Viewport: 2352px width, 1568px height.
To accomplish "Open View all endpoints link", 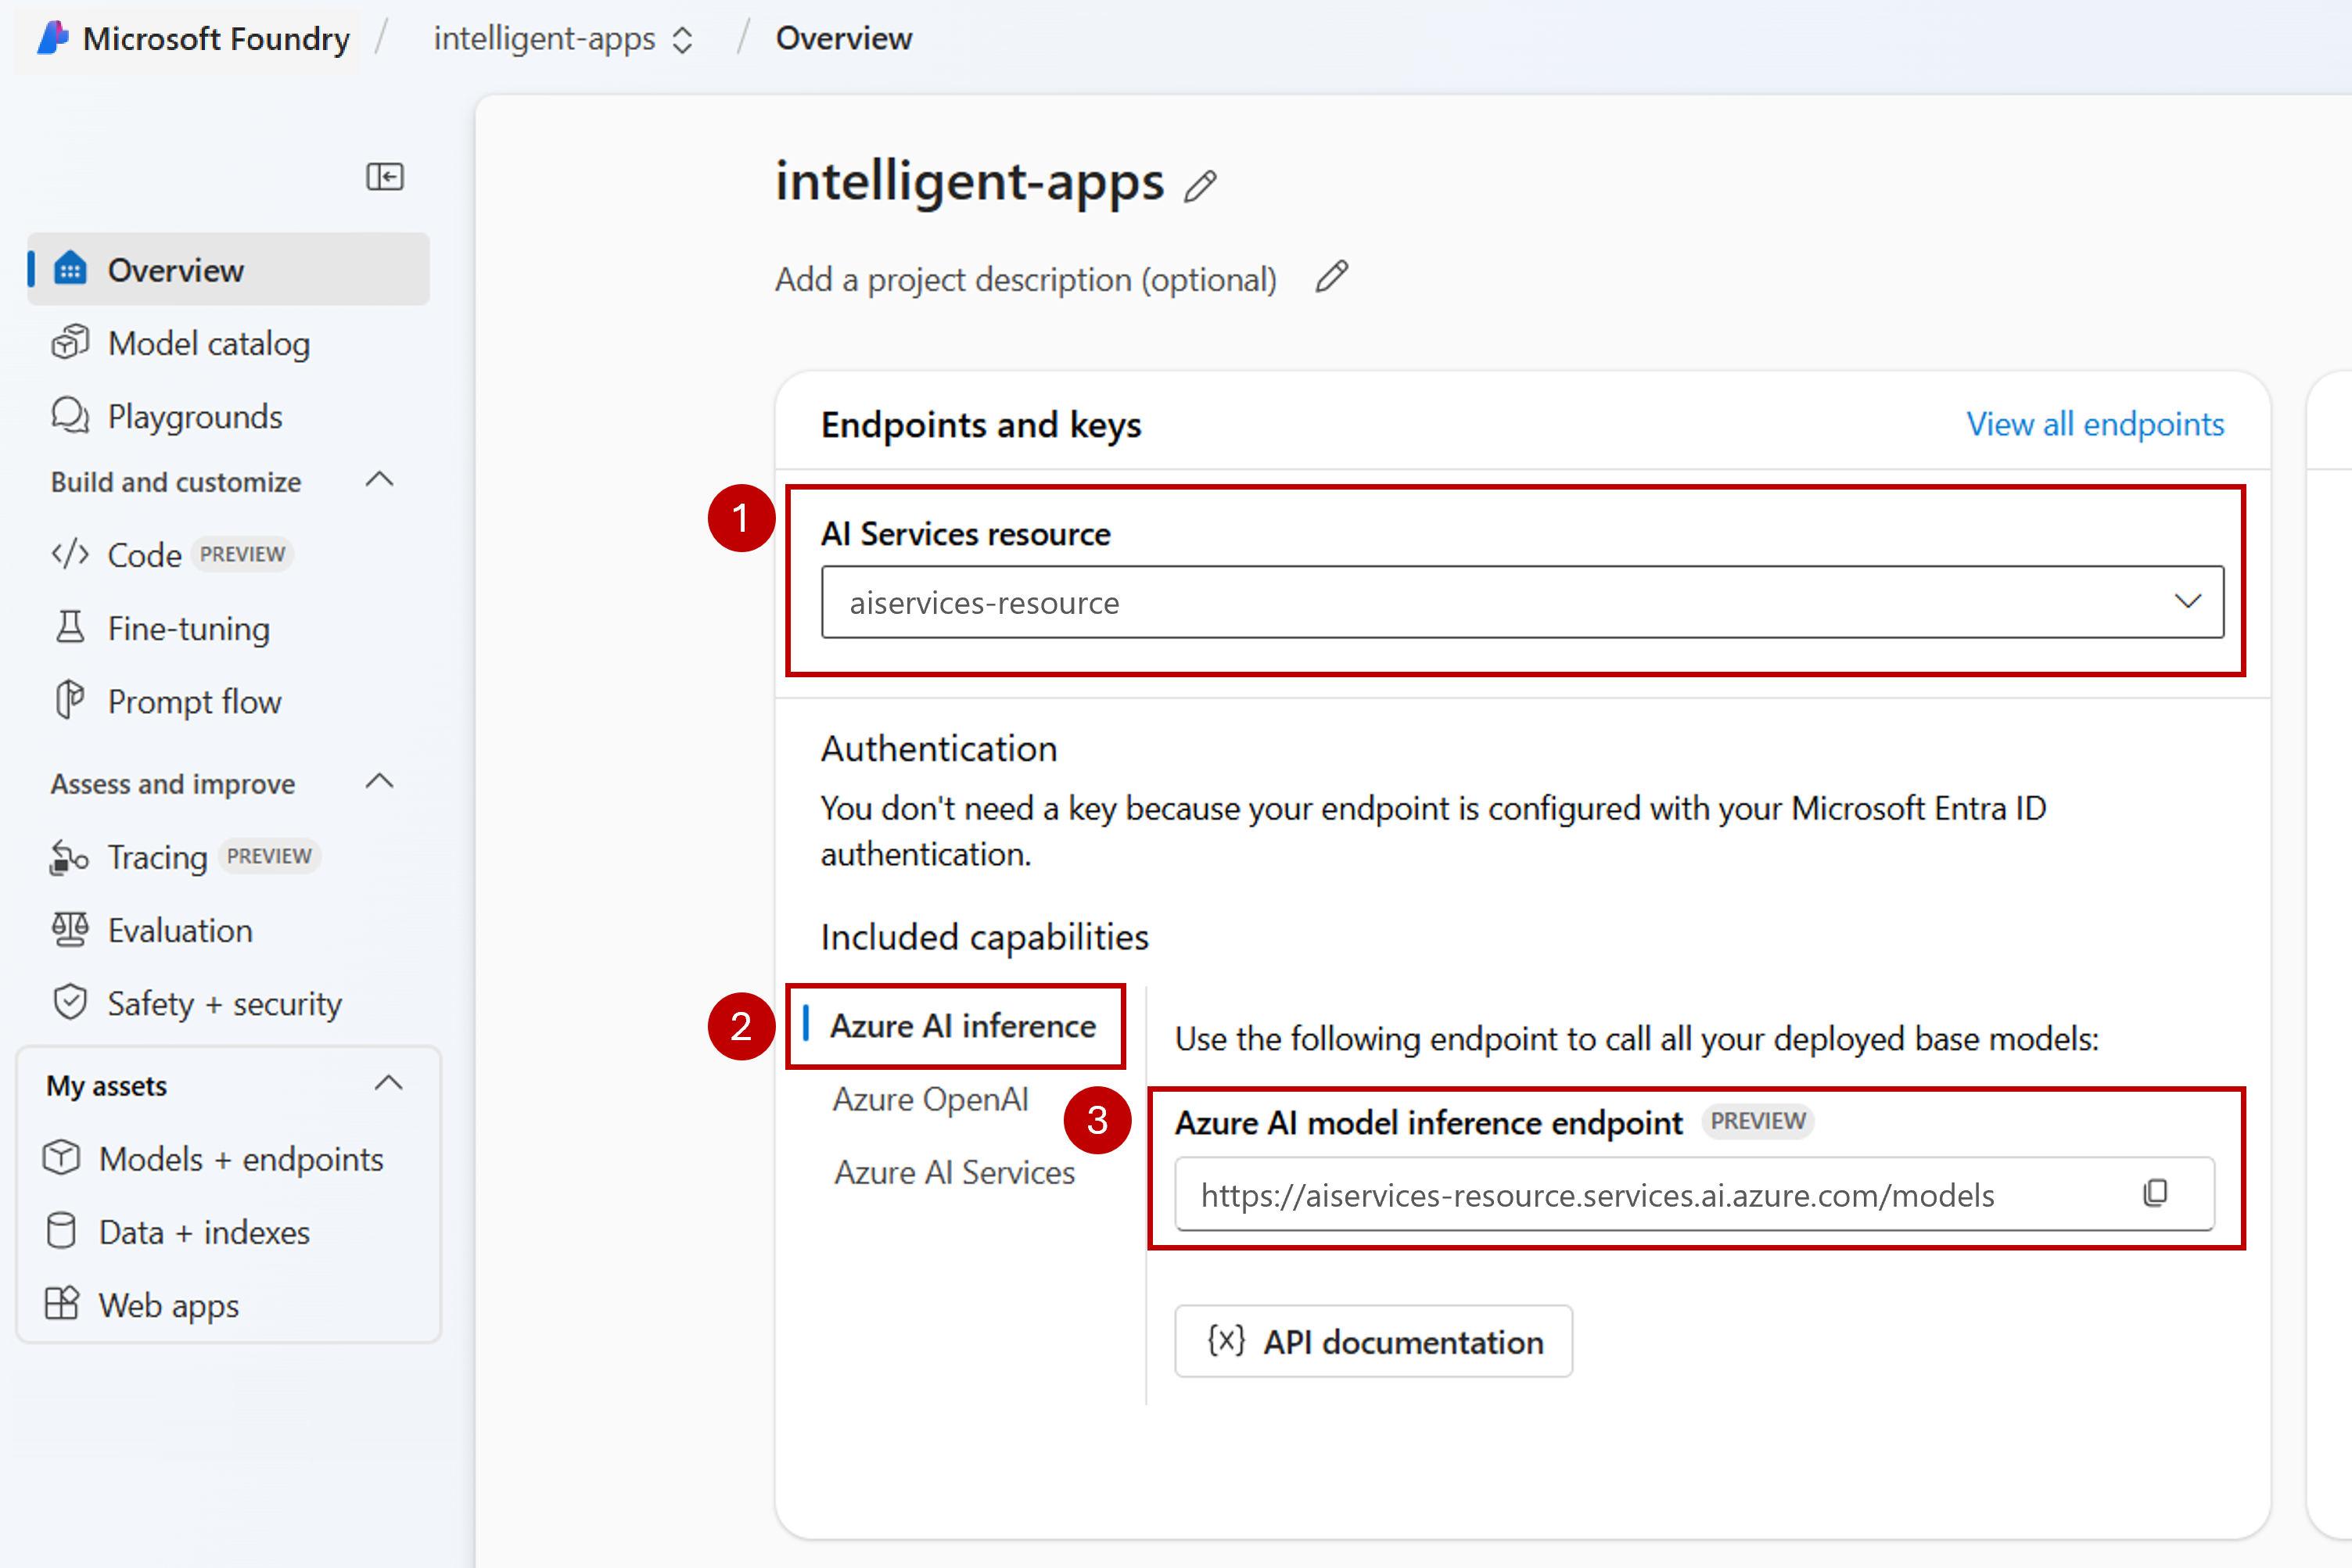I will tap(2095, 424).
